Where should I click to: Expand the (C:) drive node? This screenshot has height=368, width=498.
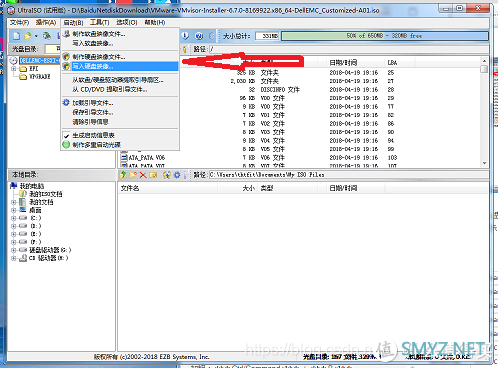click(x=13, y=218)
